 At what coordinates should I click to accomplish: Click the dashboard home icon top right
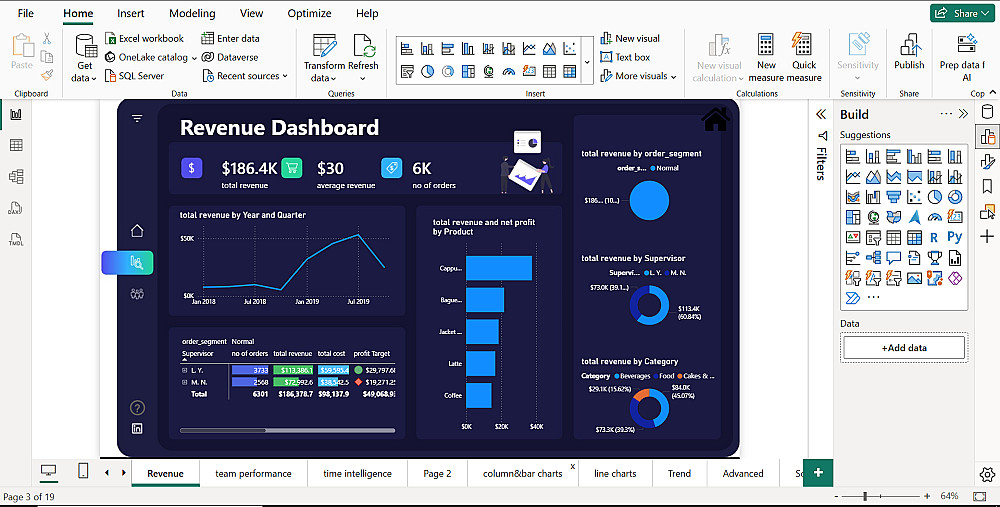715,119
